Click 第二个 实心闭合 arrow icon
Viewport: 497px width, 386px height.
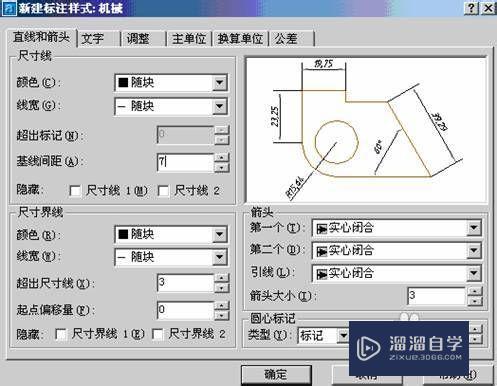[321, 251]
